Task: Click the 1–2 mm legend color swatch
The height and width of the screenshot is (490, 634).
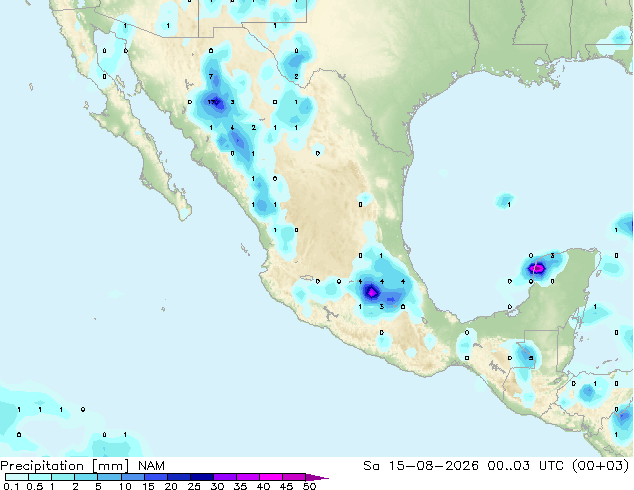Action: pos(63,477)
